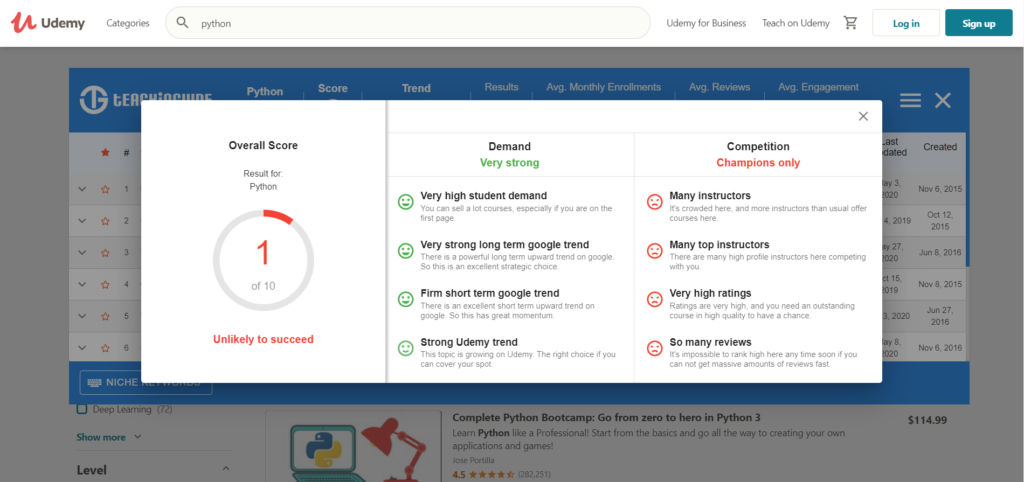Open the Categories menu
This screenshot has width=1024, height=482.
pos(128,23)
